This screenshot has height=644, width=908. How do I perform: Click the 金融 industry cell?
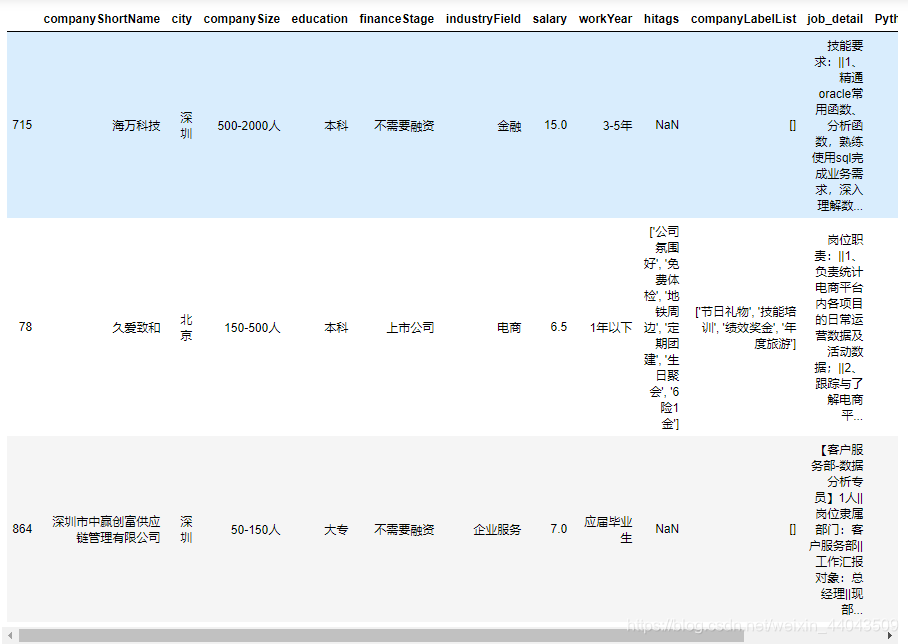(x=509, y=126)
